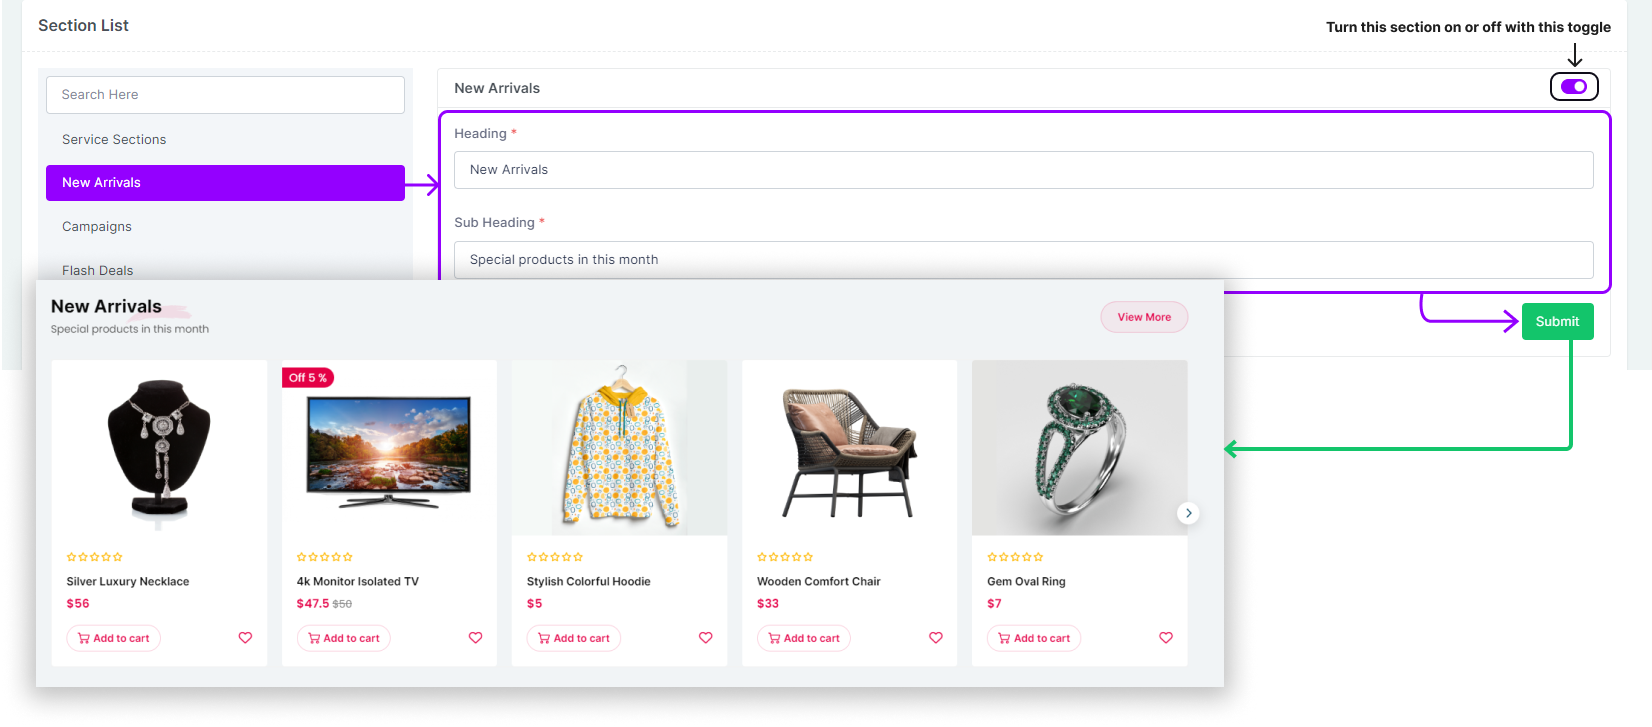
Task: Click the Sub Heading text field
Action: tap(1023, 260)
